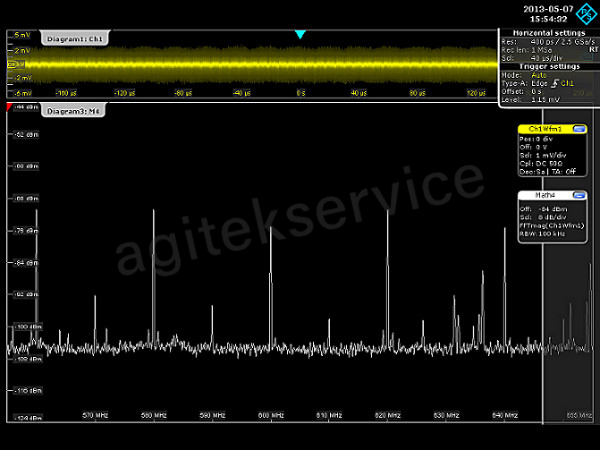
Task: Open the Horizontal settings header
Action: 548,32
